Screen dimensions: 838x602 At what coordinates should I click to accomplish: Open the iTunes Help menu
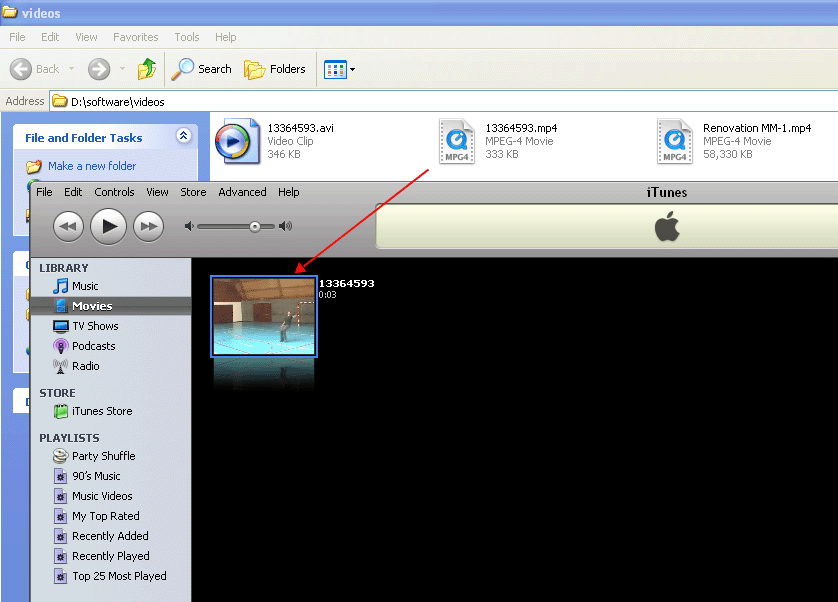[x=289, y=192]
